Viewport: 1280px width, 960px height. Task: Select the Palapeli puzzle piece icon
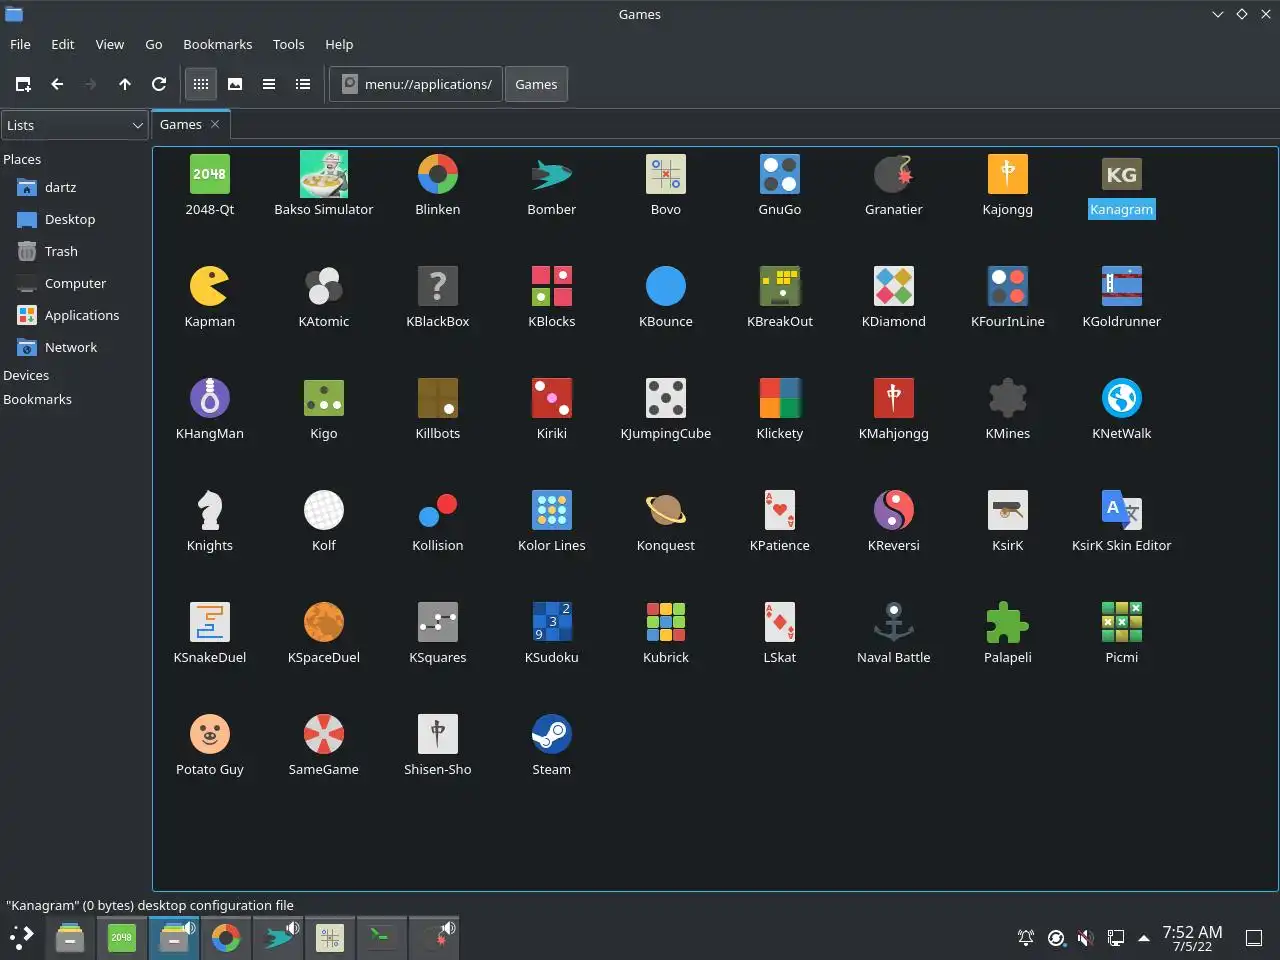point(1008,622)
